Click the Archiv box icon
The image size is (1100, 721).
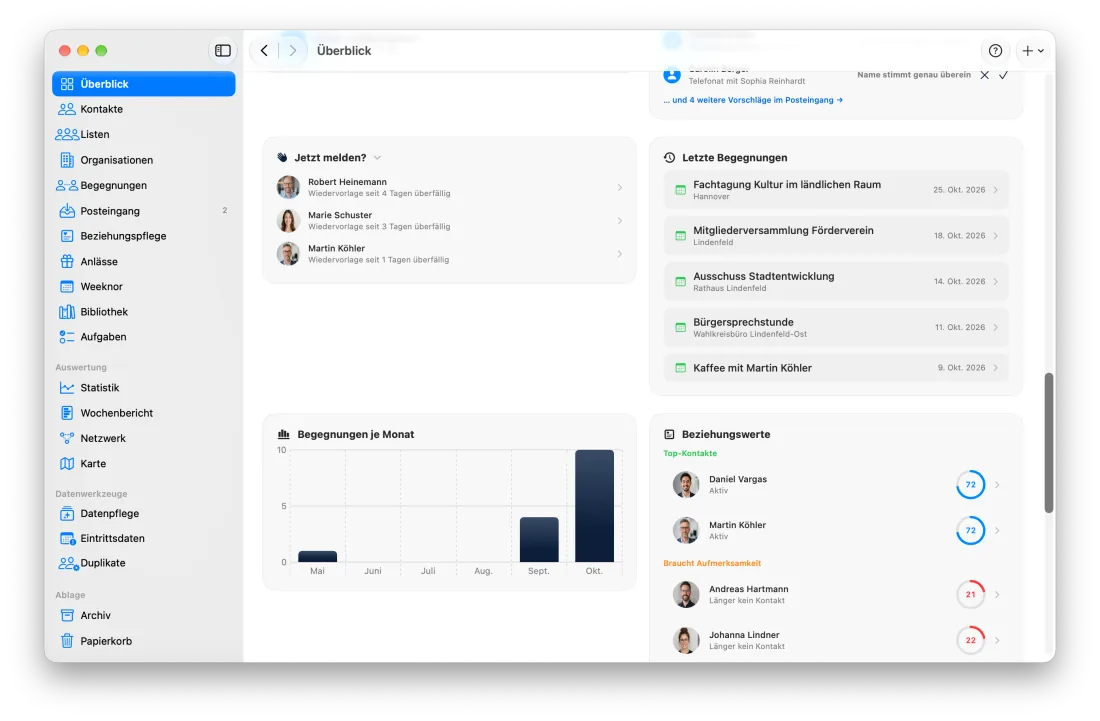point(67,615)
